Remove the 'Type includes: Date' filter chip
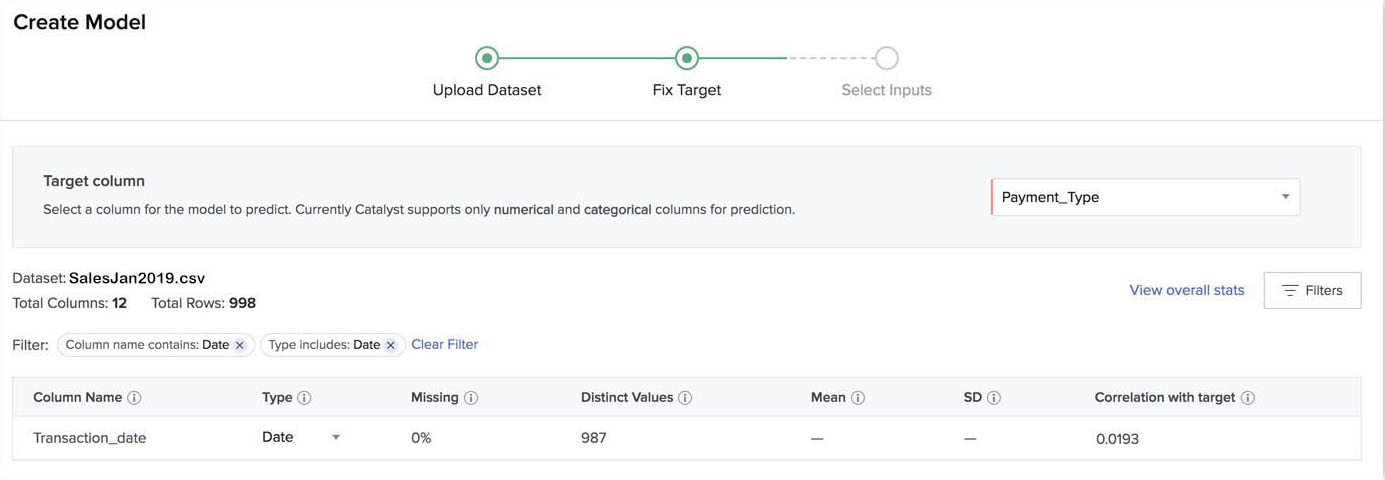This screenshot has height=480, width=1385. coord(391,345)
